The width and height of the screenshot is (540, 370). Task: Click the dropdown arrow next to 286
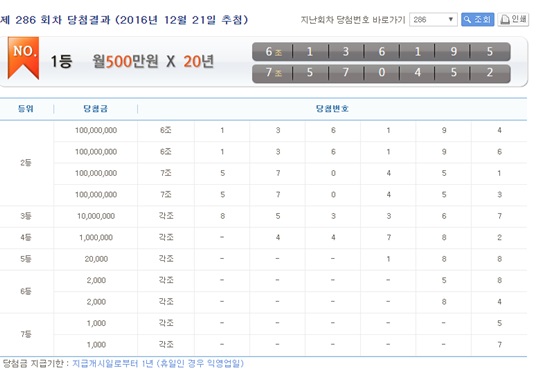click(450, 19)
